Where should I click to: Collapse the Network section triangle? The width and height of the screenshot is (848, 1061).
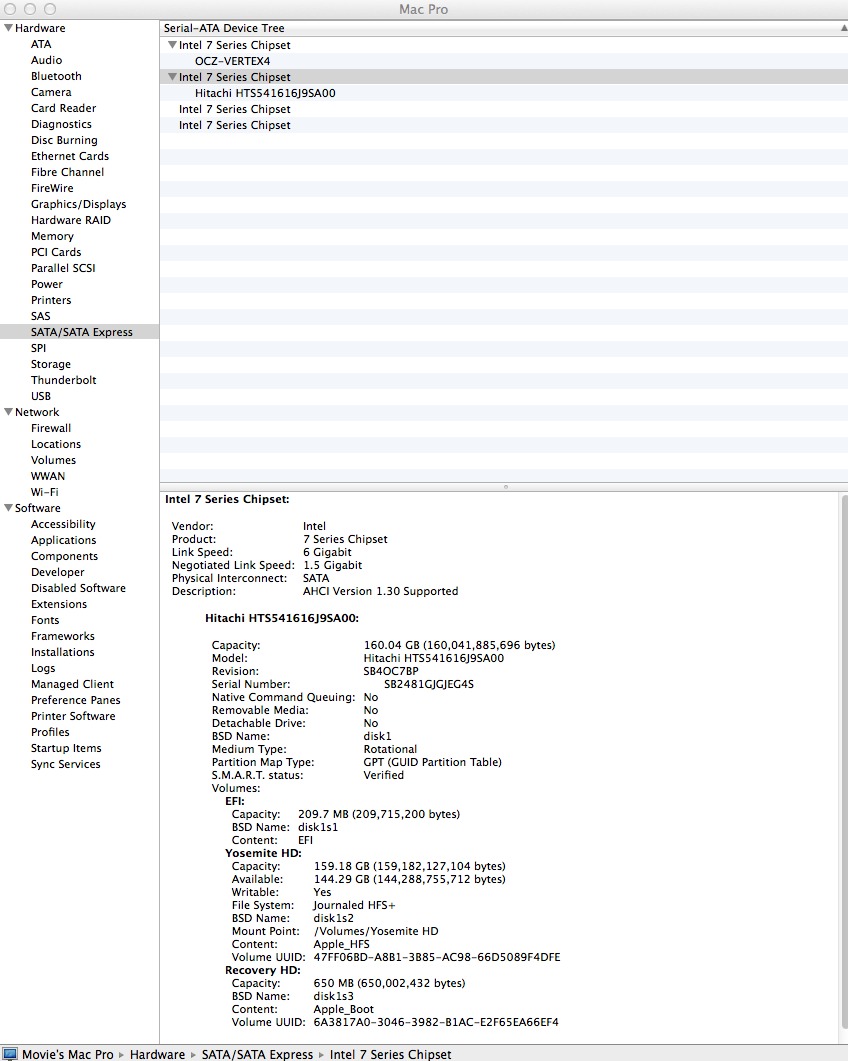[x=8, y=412]
